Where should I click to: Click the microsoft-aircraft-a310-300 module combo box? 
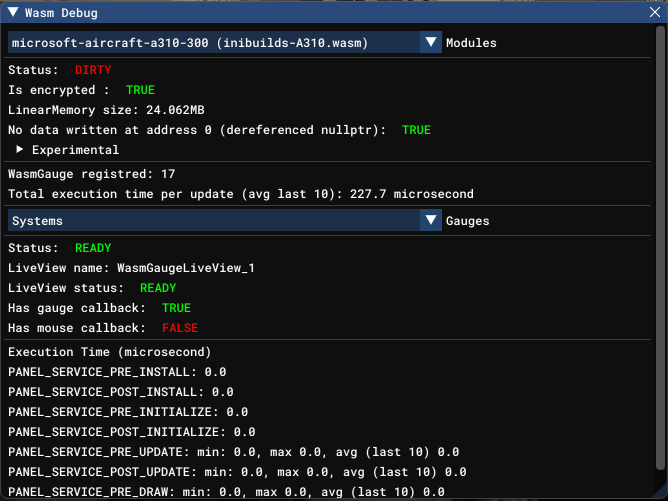pyautogui.click(x=213, y=43)
